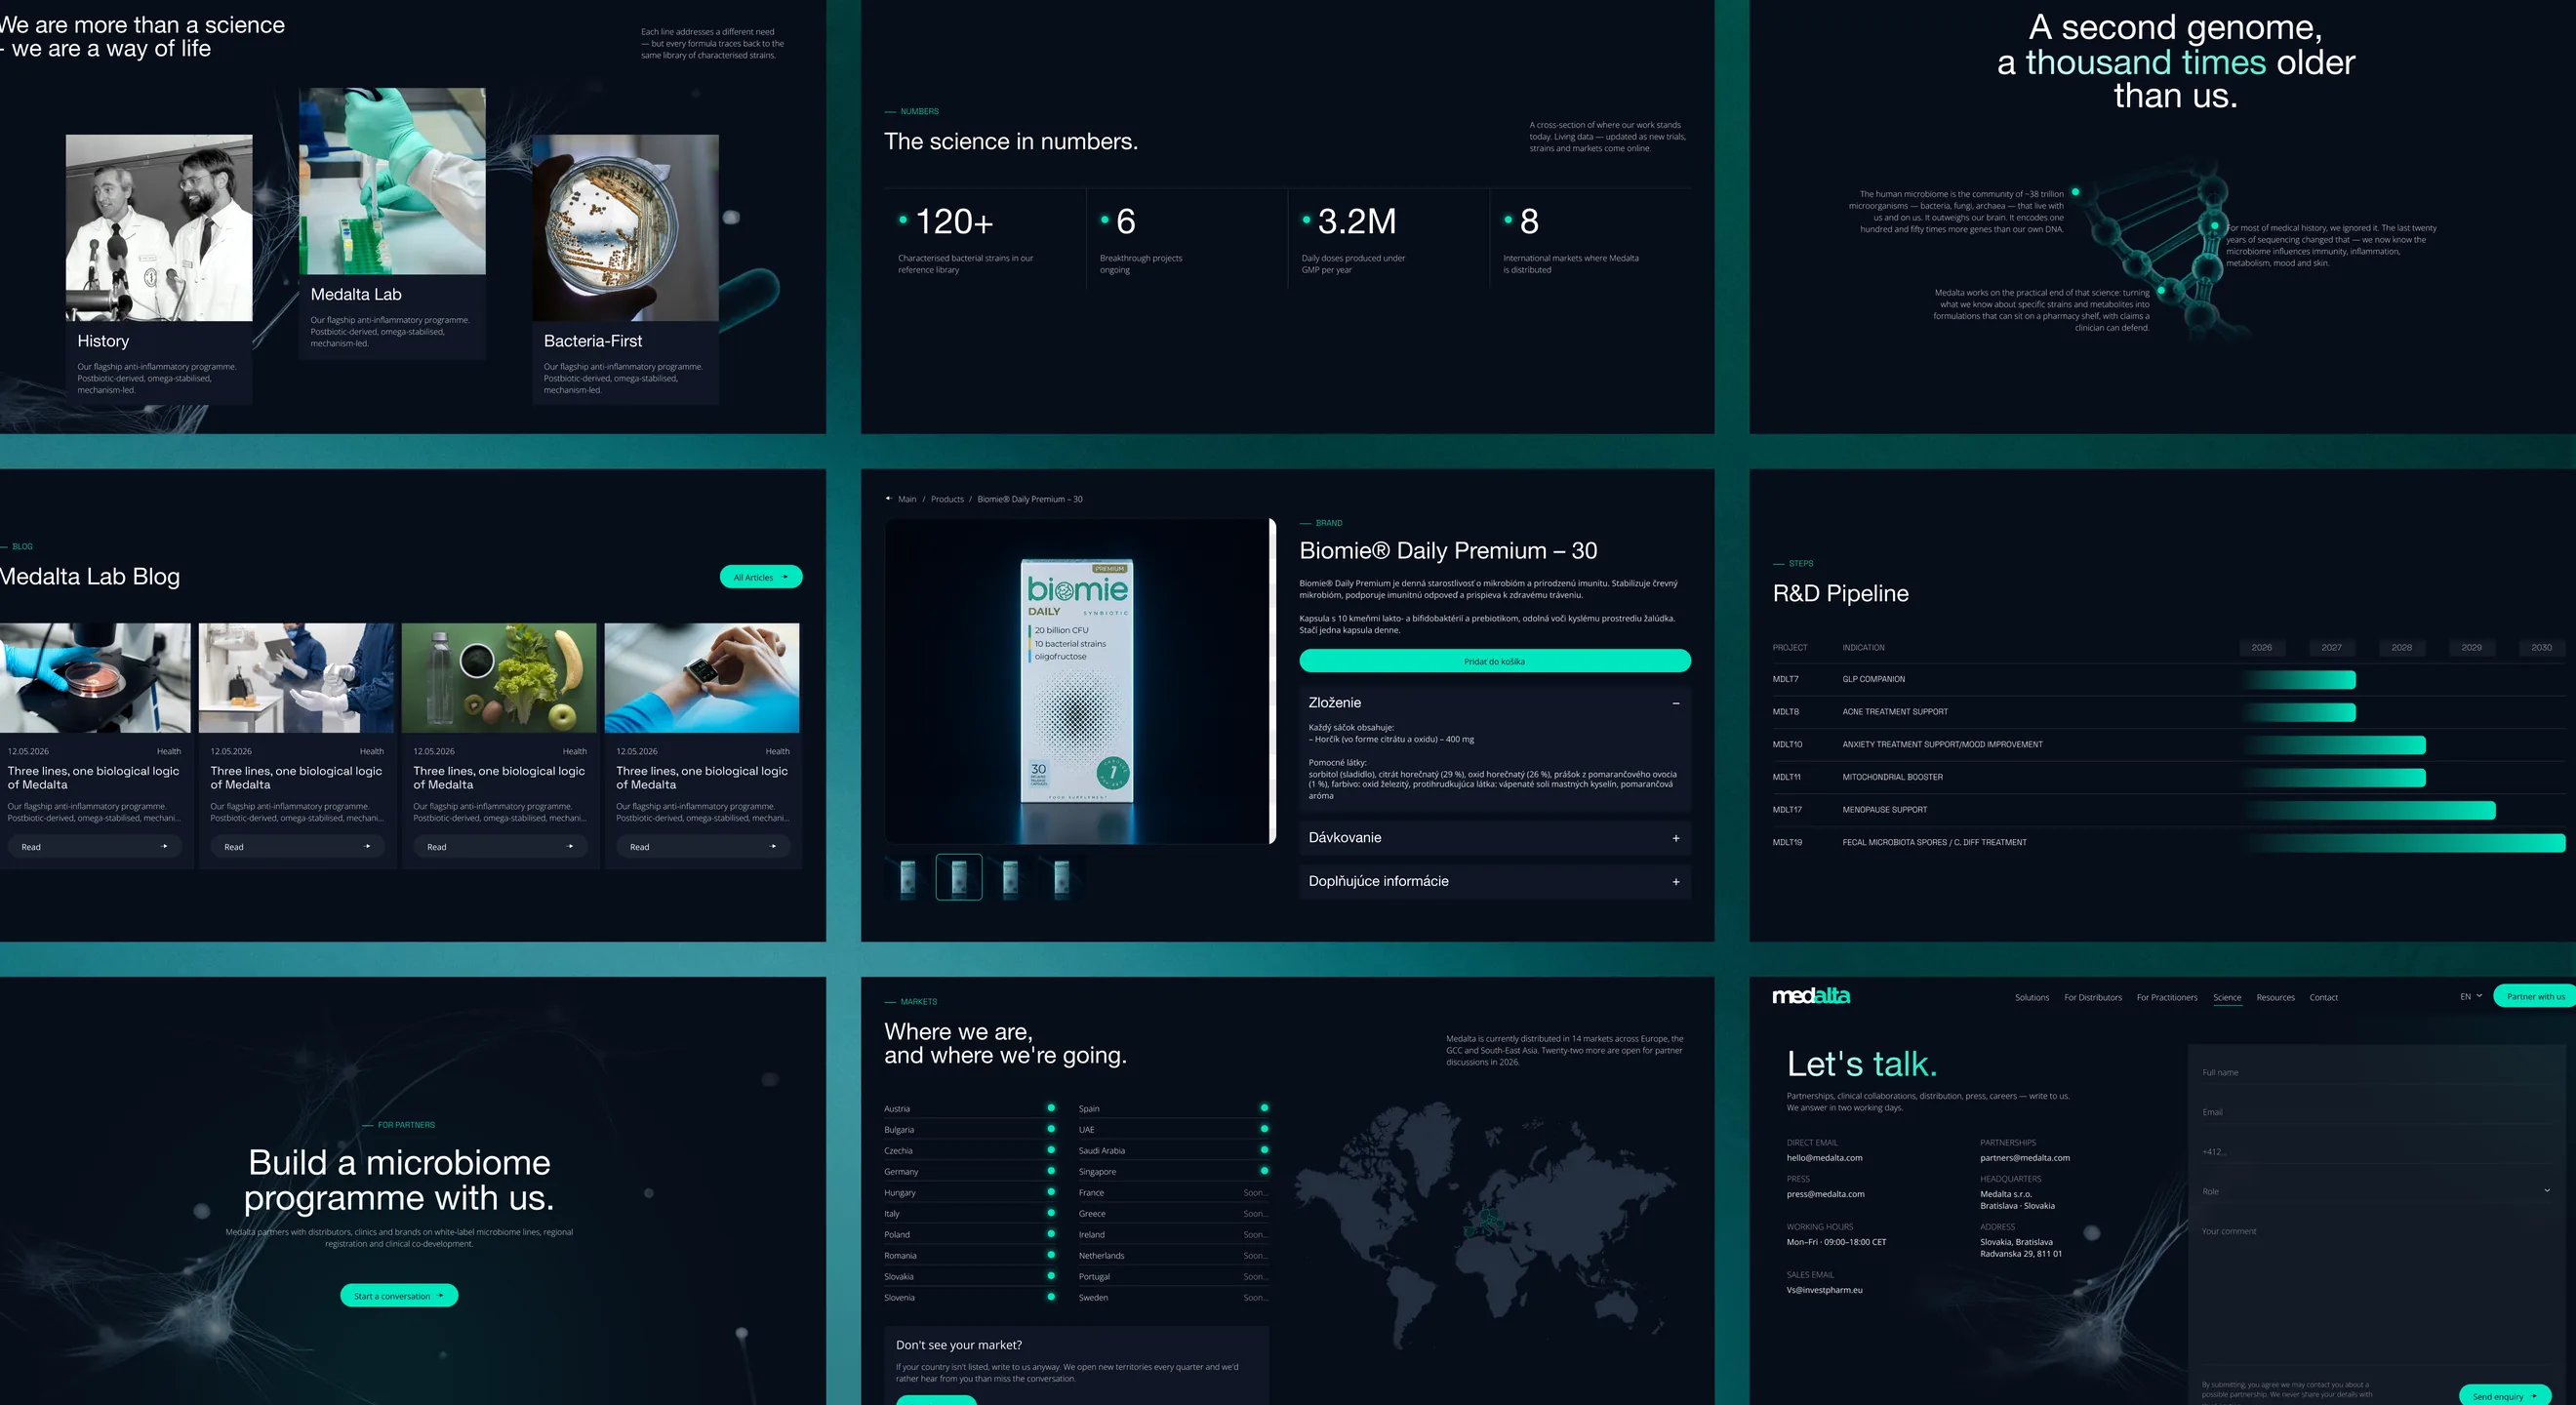Click Read button on second blog card
2576x1405 pixels.
tap(297, 847)
